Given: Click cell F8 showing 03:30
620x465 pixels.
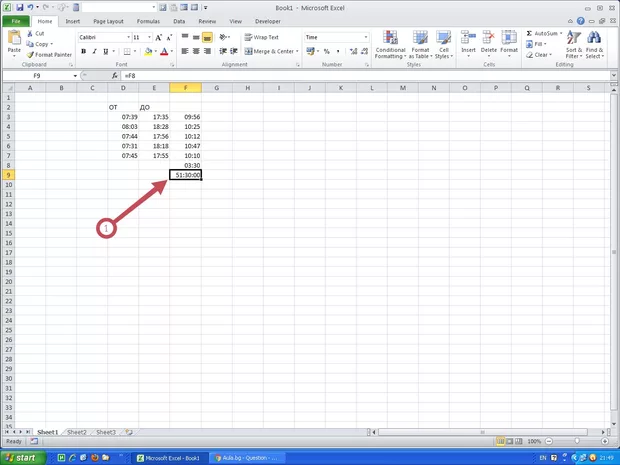Looking at the screenshot, I should point(185,165).
